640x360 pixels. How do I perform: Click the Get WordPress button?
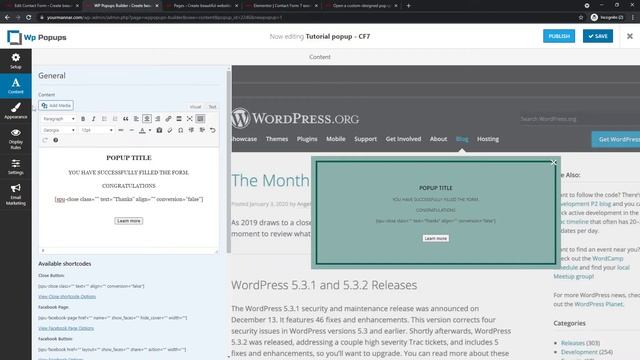click(x=616, y=139)
